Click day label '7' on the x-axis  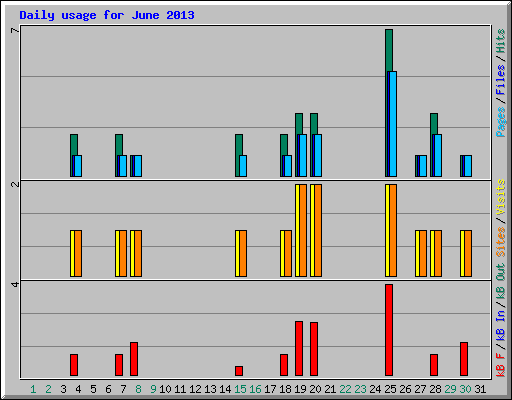(123, 389)
